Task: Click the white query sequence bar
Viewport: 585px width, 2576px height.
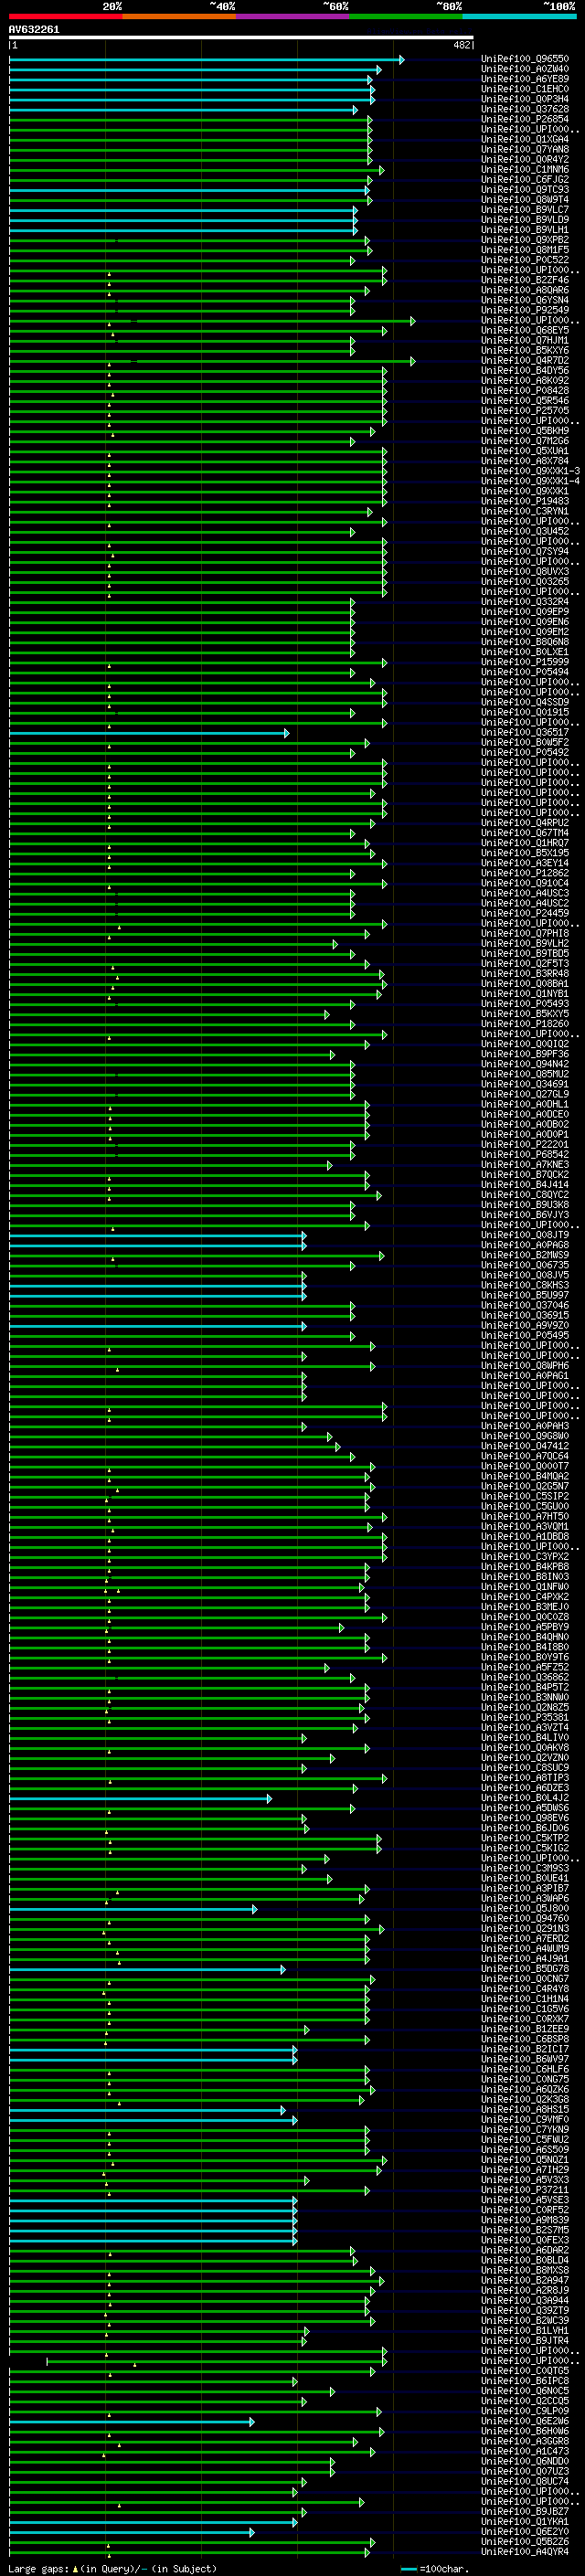Action: click(241, 38)
